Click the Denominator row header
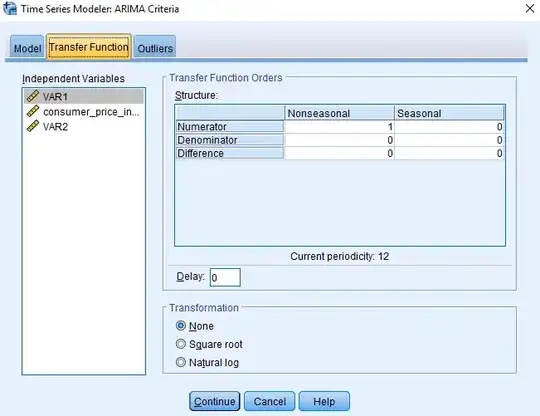This screenshot has width=540, height=416. point(230,140)
